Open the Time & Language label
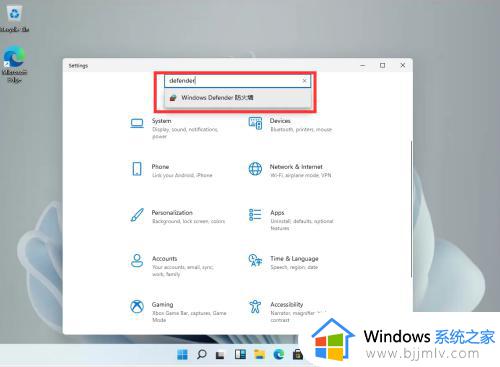The height and width of the screenshot is (367, 500). point(294,259)
